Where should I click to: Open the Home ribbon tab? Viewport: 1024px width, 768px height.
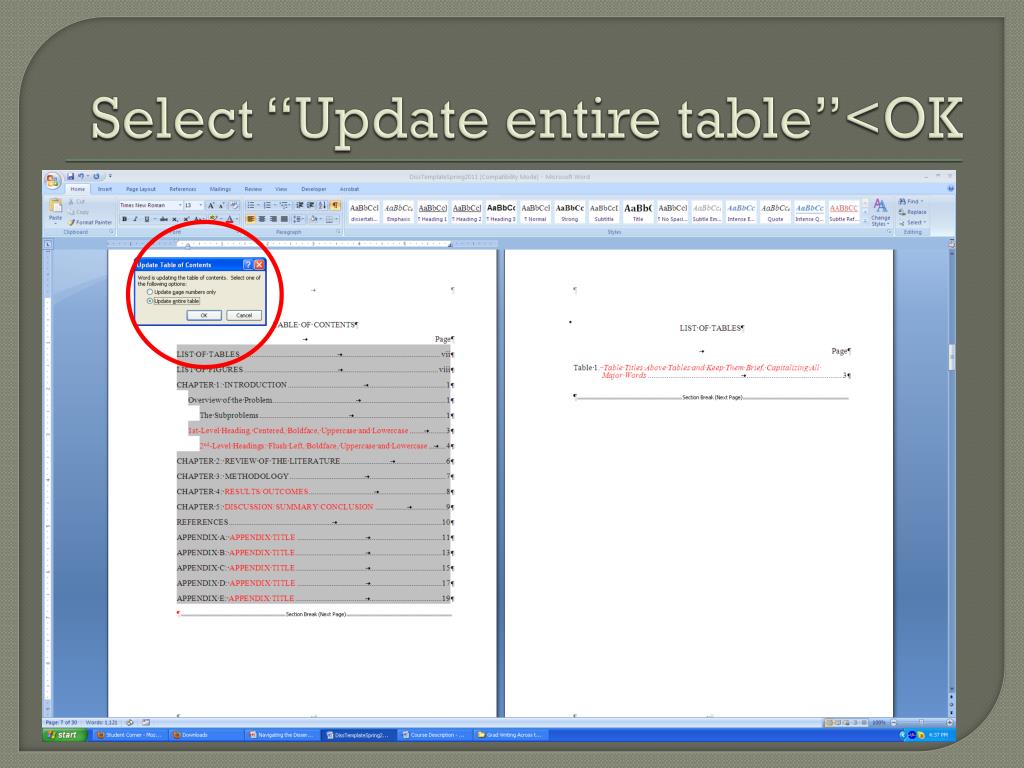[x=78, y=189]
